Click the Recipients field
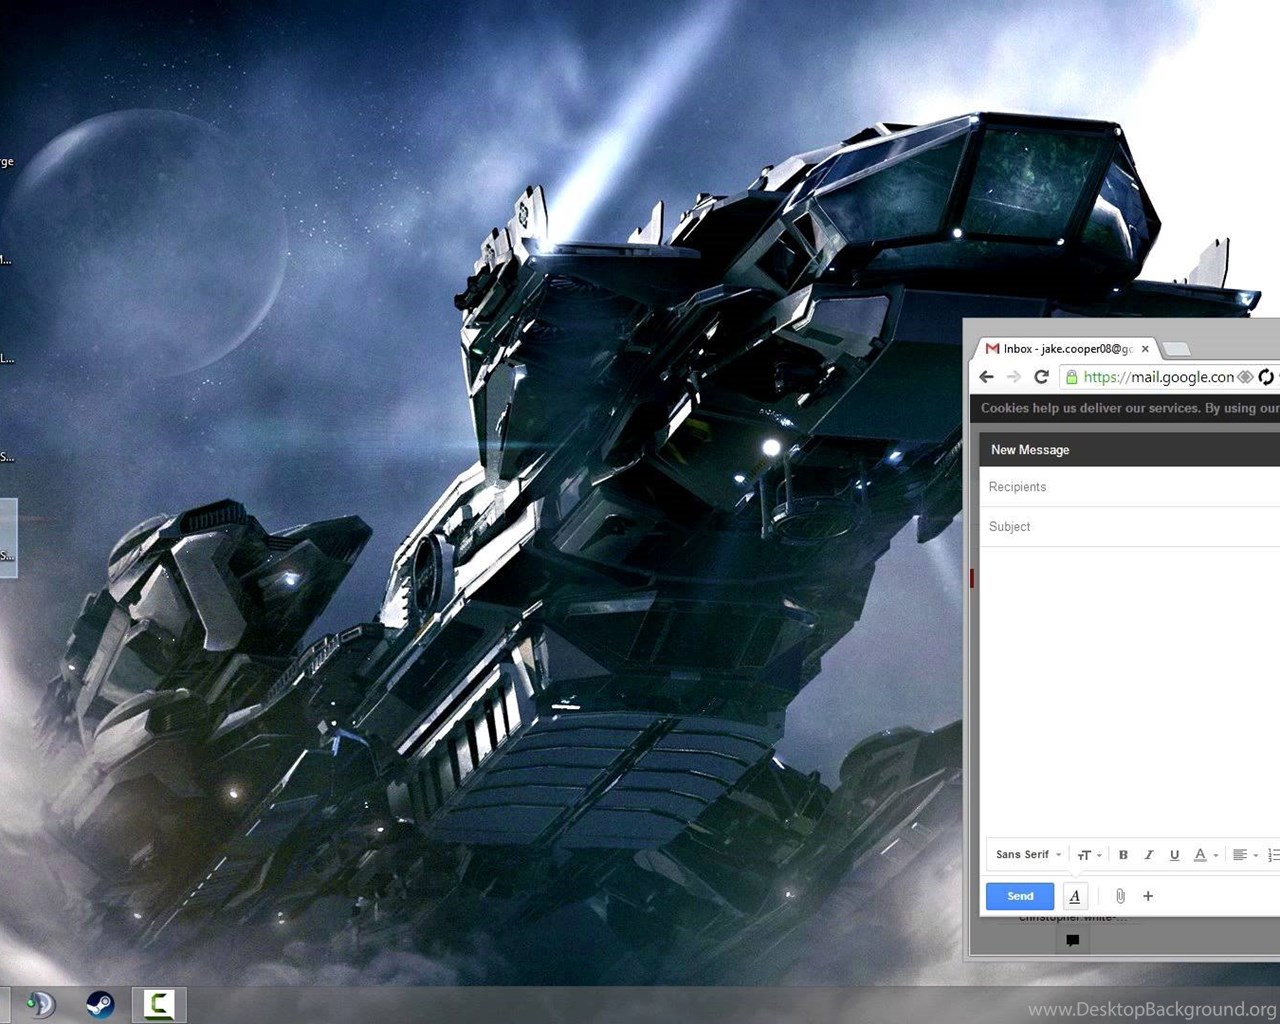The height and width of the screenshot is (1024, 1280). [x=1130, y=487]
